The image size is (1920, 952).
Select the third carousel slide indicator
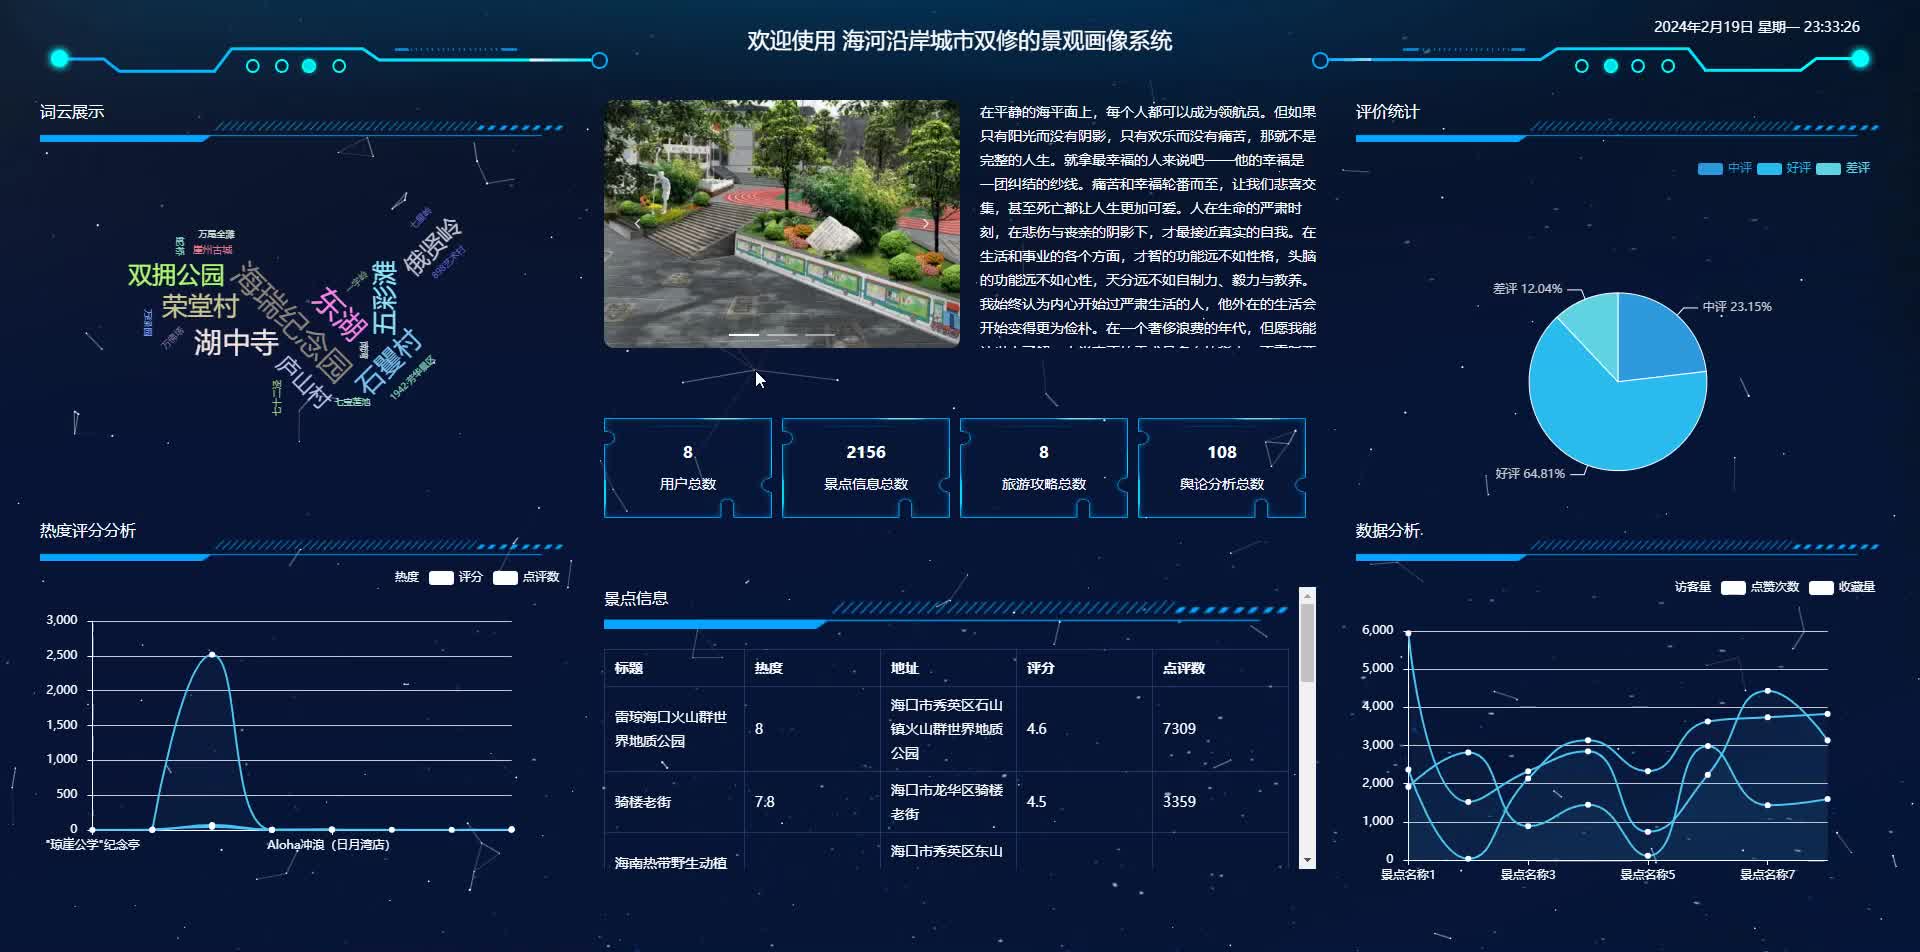coord(820,334)
